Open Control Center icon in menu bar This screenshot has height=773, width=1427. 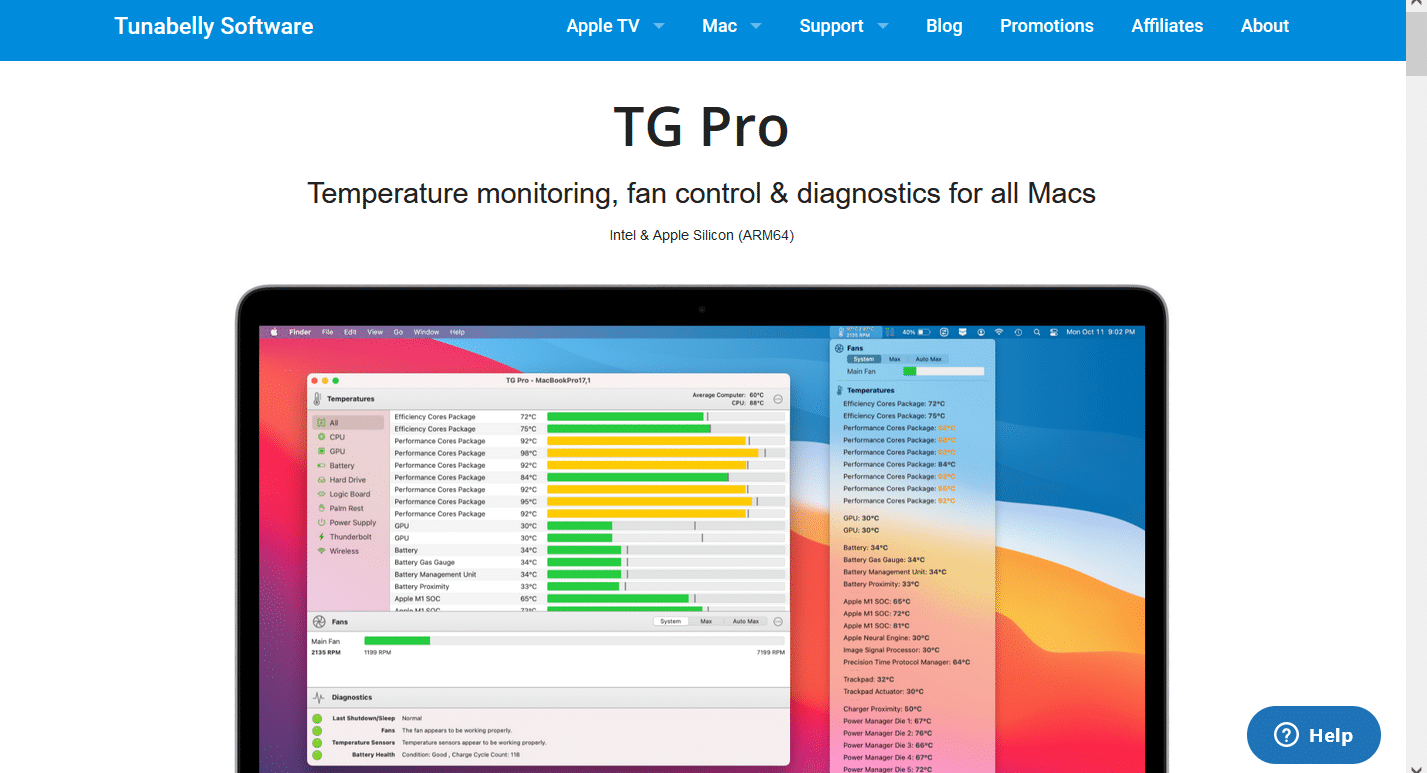(x=1053, y=332)
